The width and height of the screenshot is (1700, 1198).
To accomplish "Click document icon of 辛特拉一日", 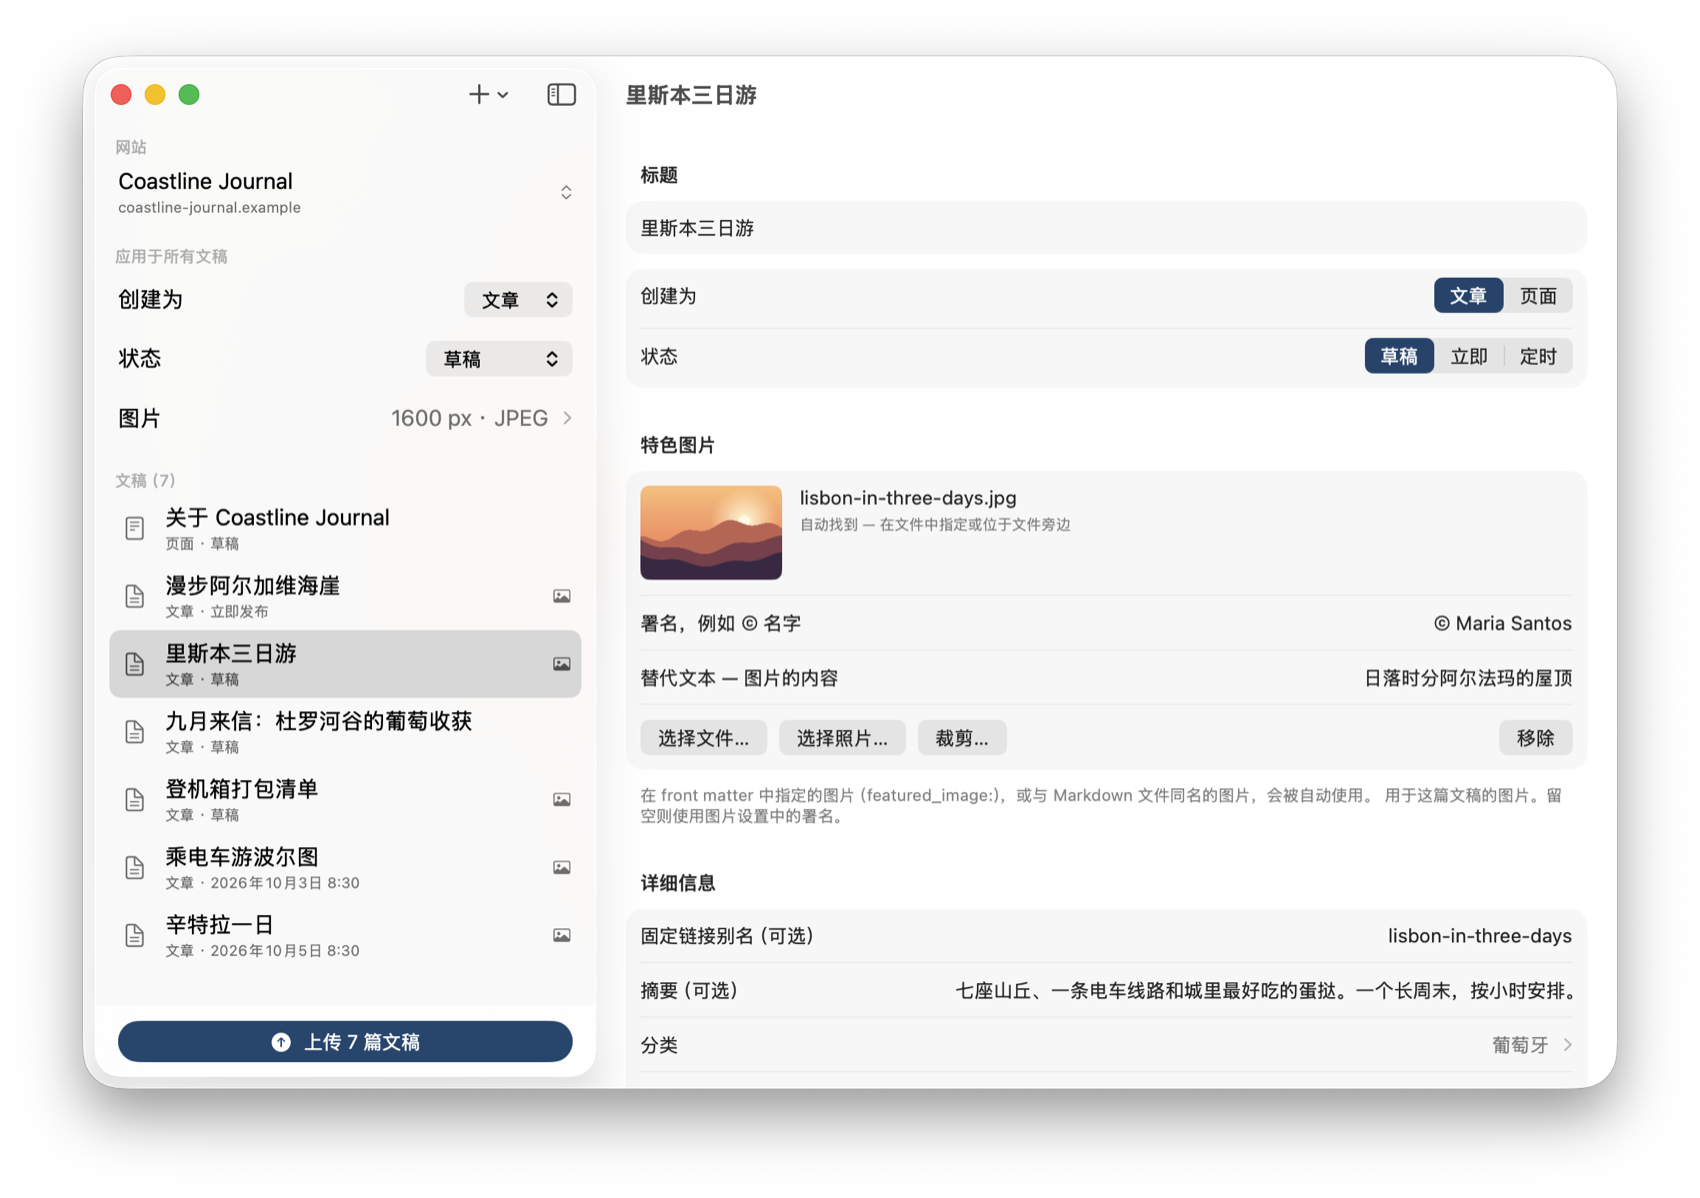I will [134, 936].
